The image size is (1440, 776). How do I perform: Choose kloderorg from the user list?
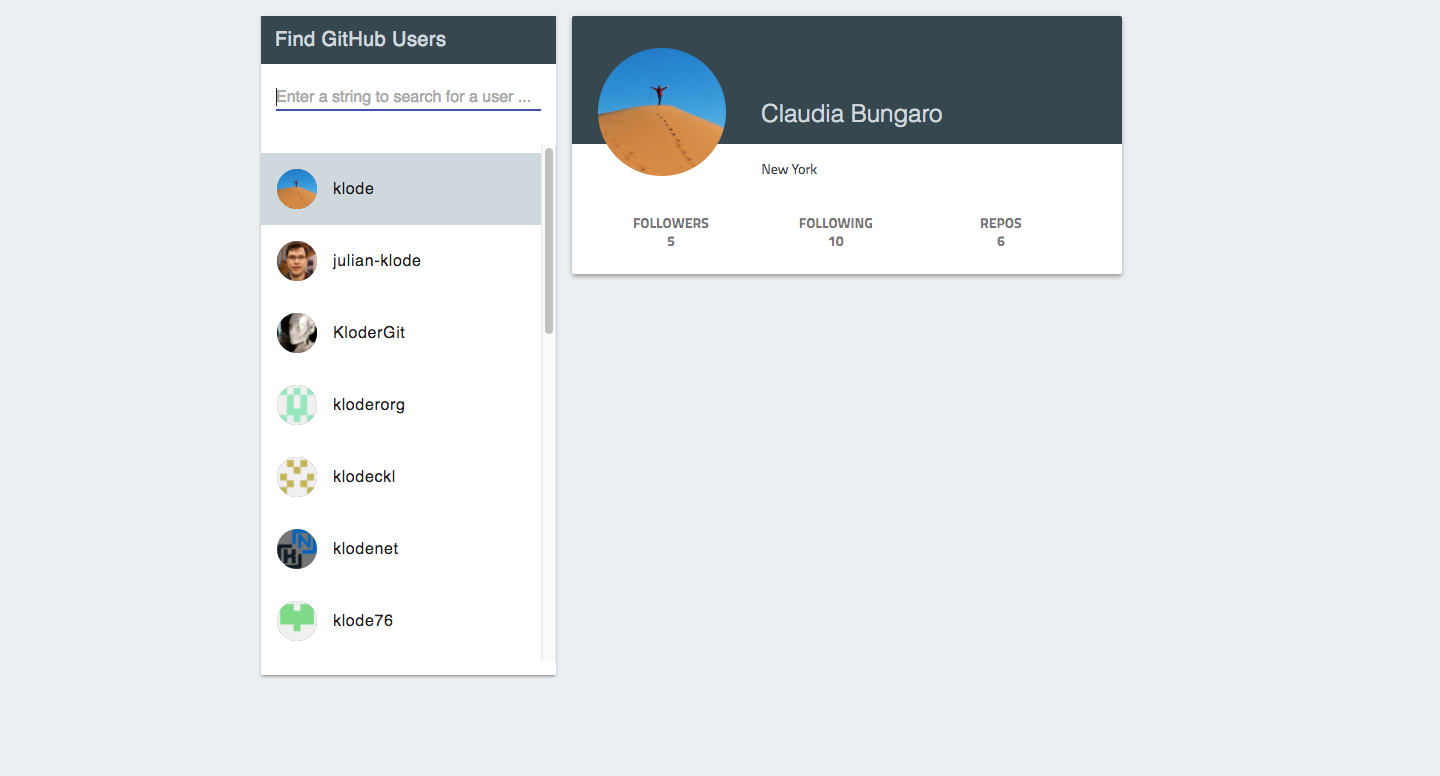[x=369, y=405]
